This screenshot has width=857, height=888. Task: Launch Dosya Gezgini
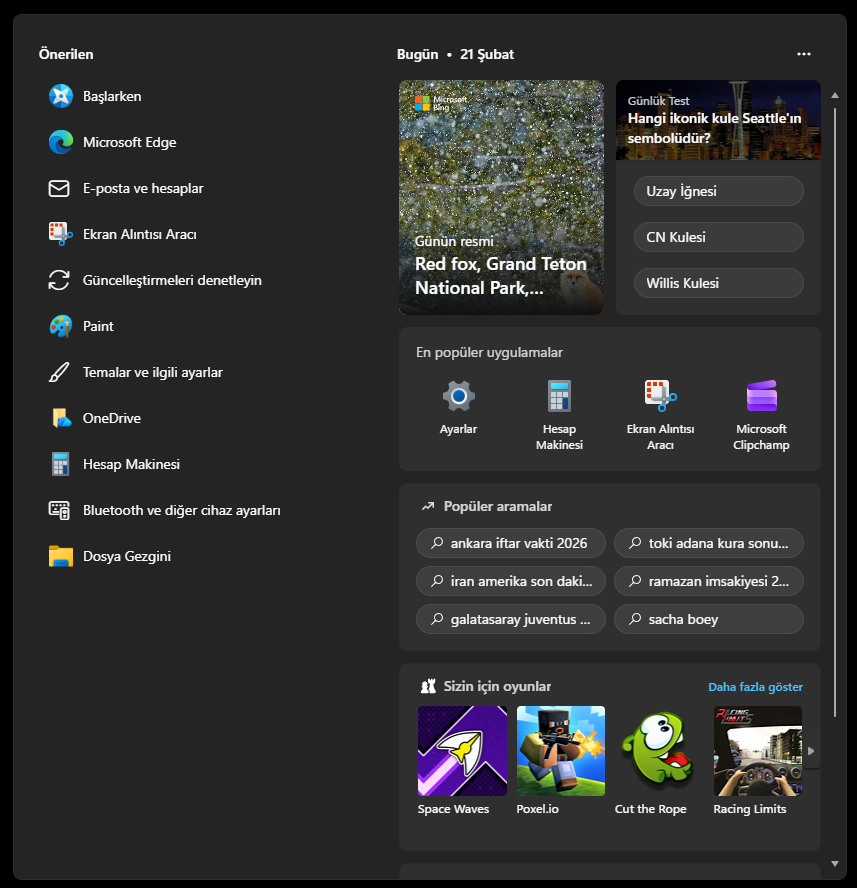[110, 556]
